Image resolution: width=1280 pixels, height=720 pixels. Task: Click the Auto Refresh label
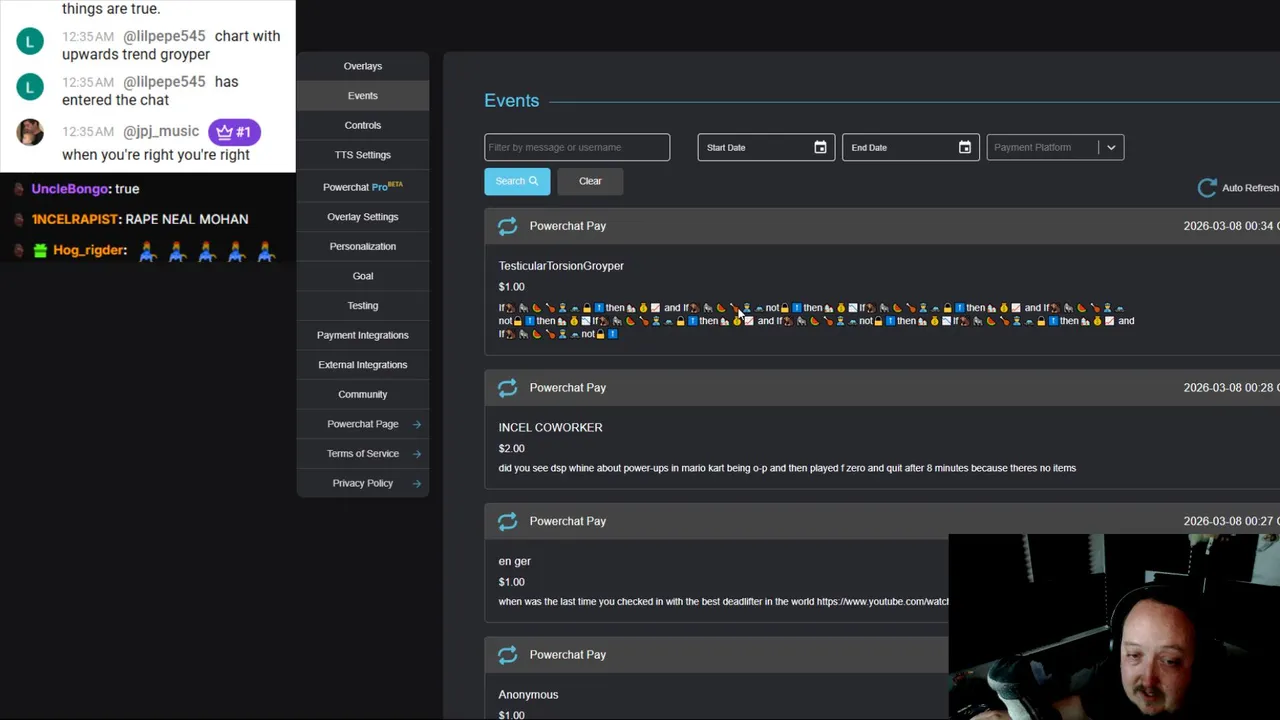[x=1250, y=188]
